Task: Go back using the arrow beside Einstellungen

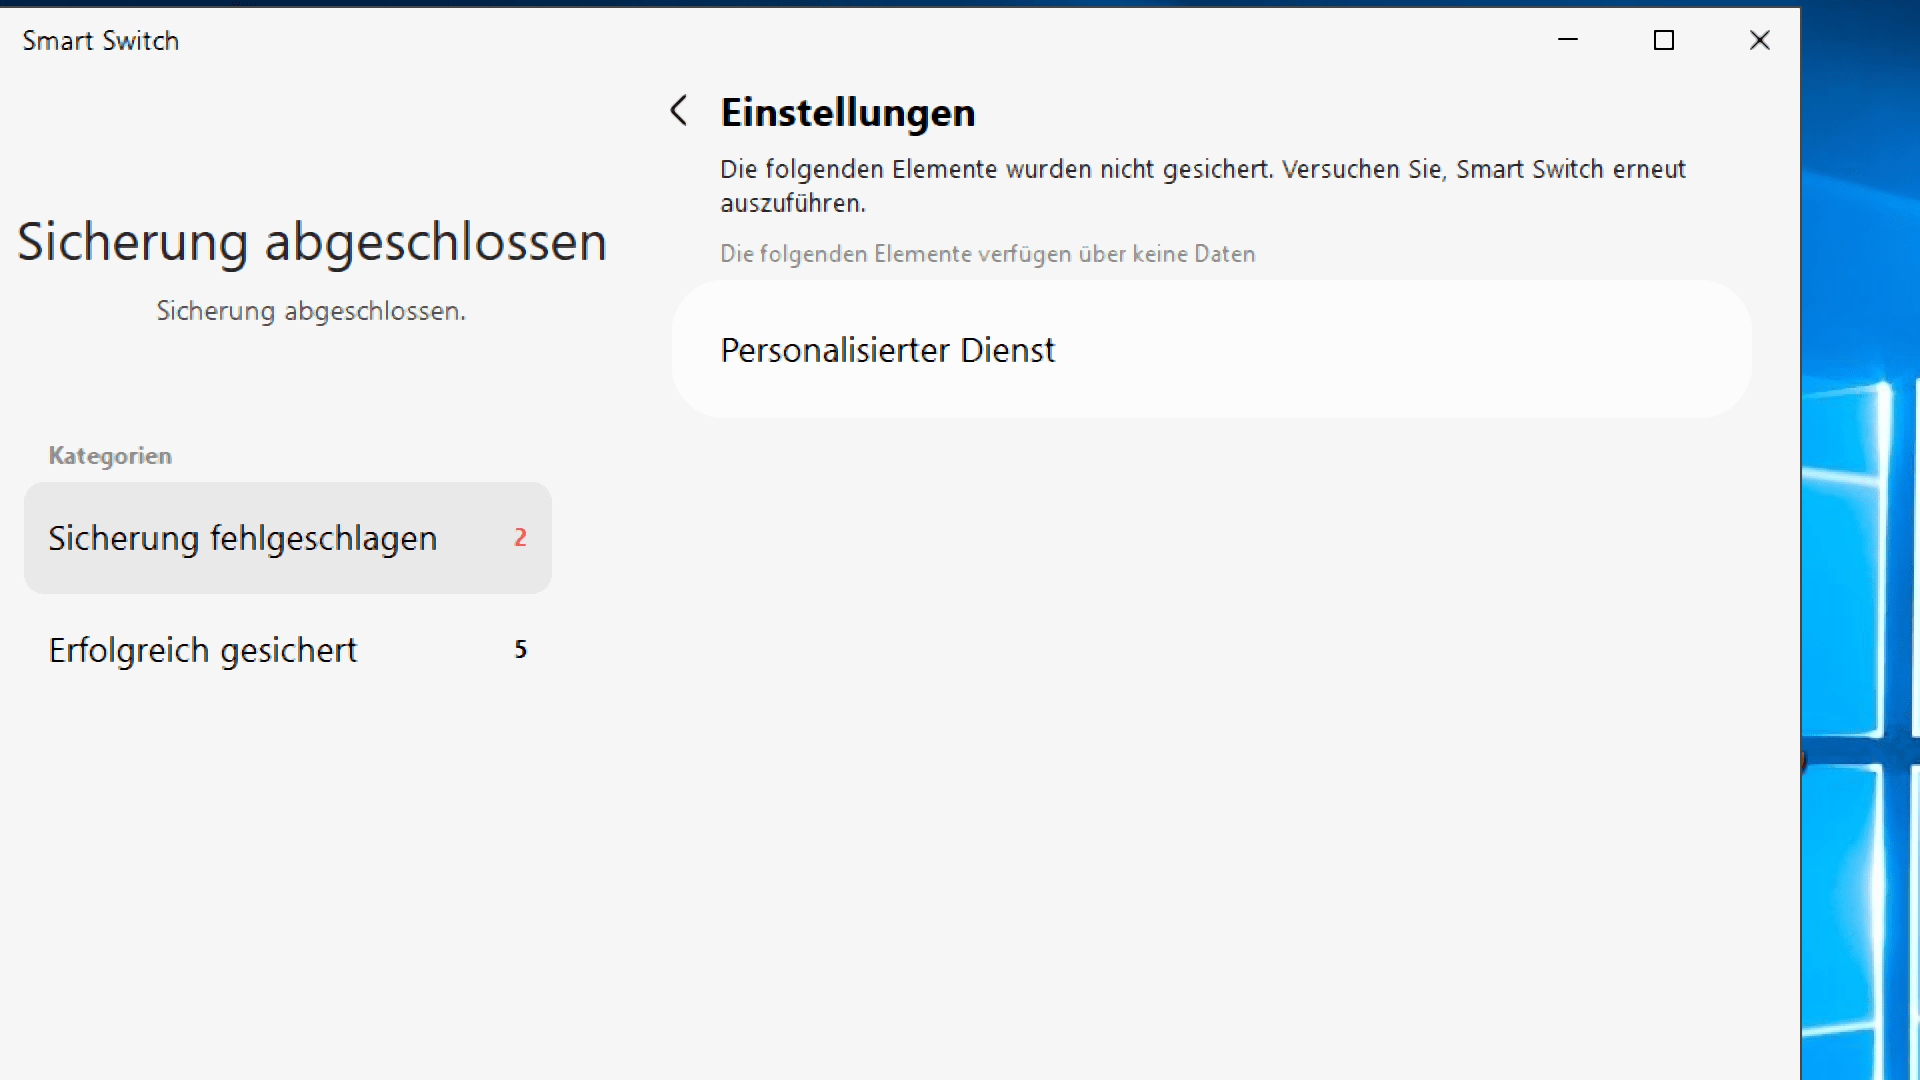Action: pyautogui.click(x=679, y=110)
